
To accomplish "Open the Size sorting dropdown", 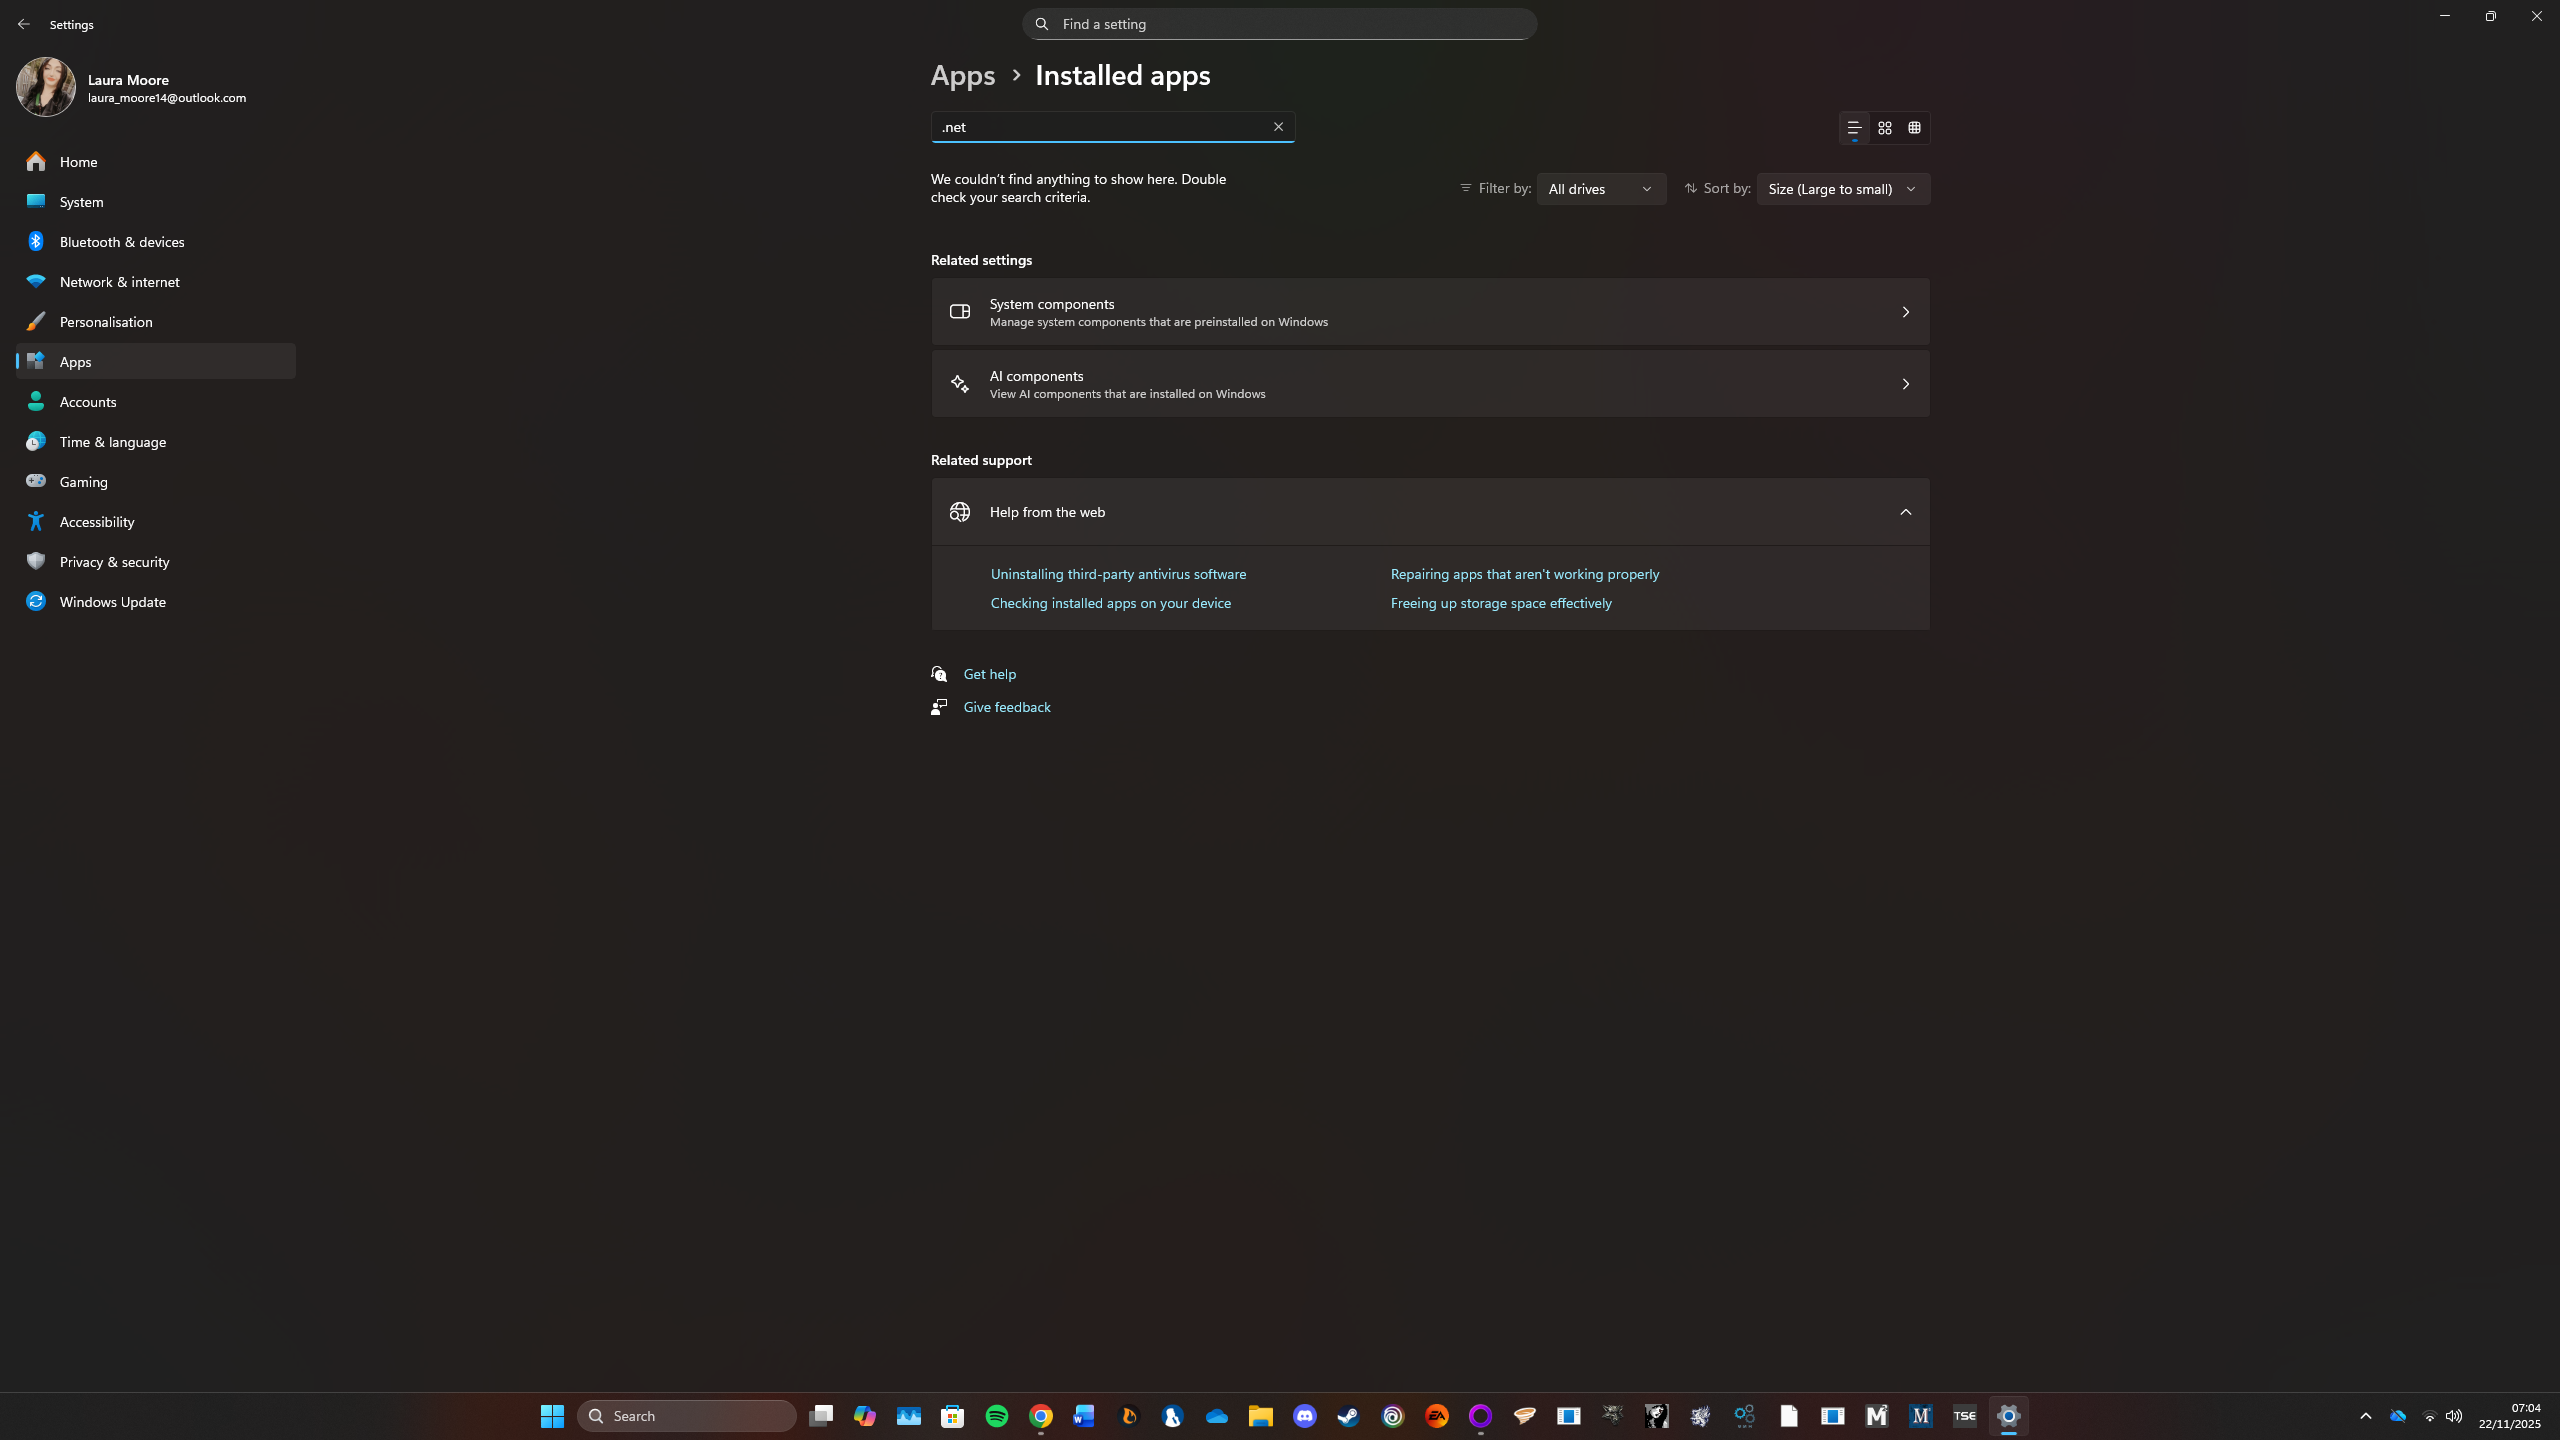I will click(1842, 188).
